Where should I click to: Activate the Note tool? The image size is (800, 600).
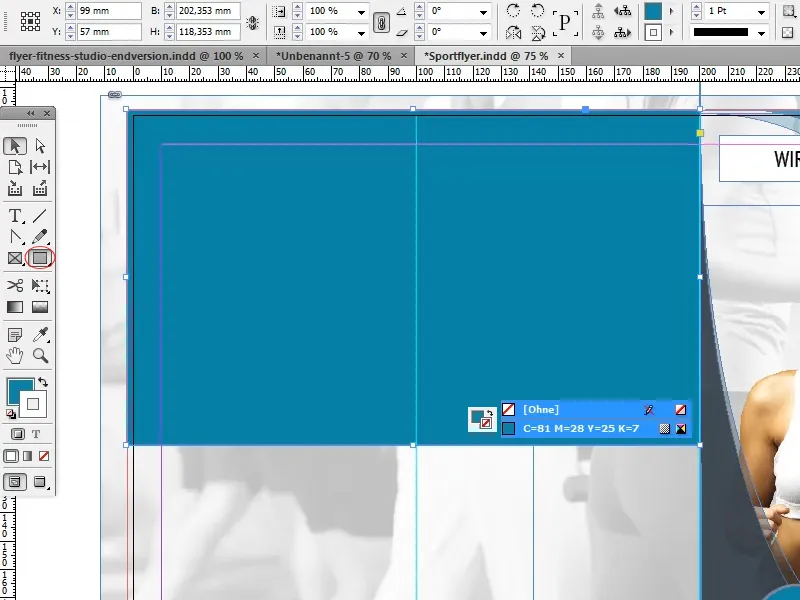coord(15,335)
